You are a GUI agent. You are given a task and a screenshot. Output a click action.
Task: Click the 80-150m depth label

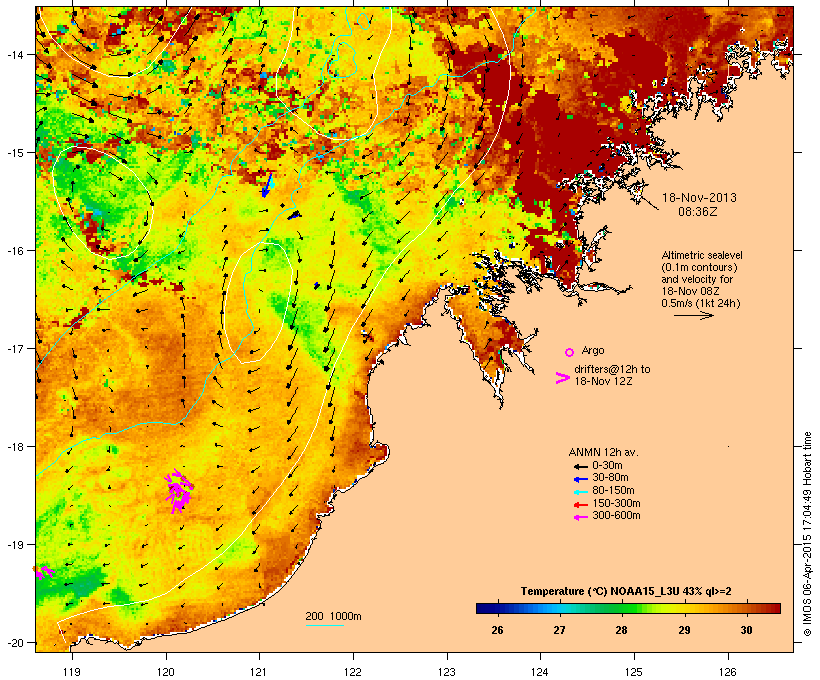[x=613, y=491]
